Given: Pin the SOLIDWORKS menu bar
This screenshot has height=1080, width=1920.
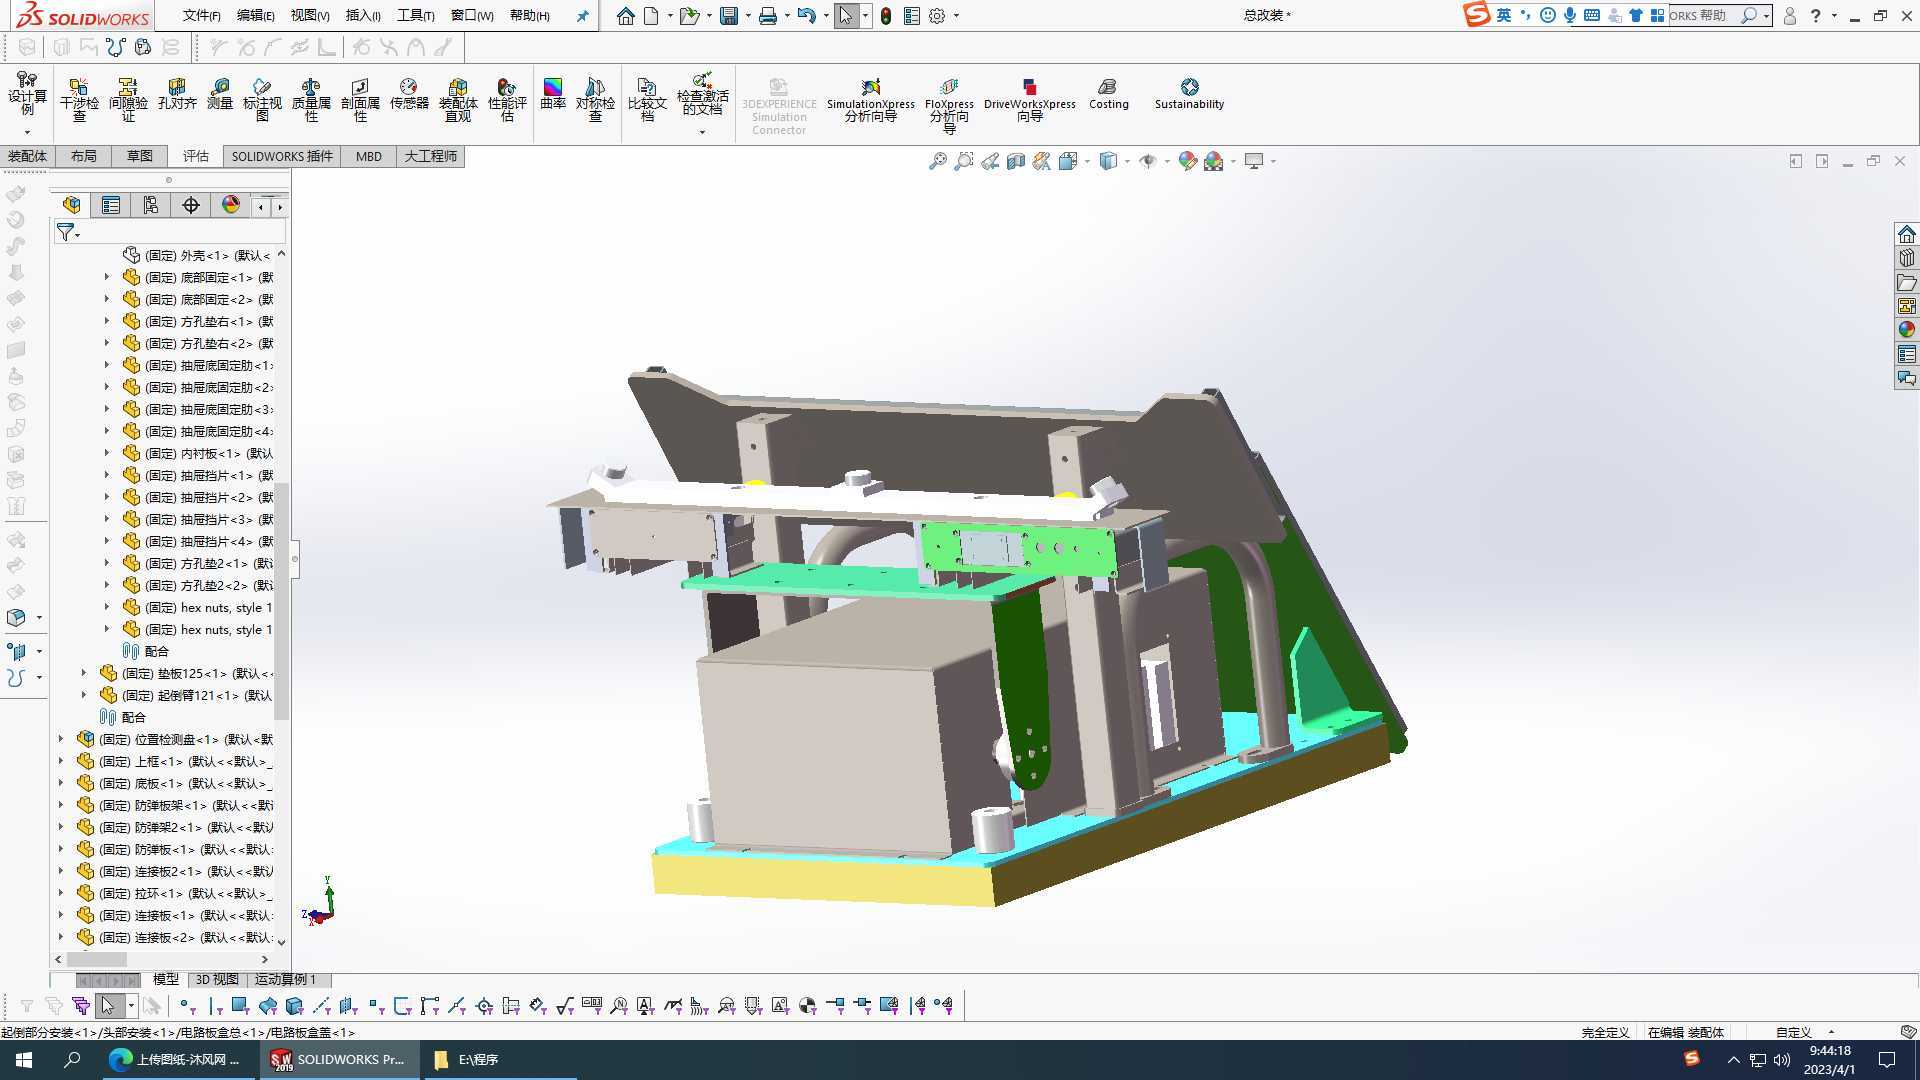Looking at the screenshot, I should click(x=582, y=15).
